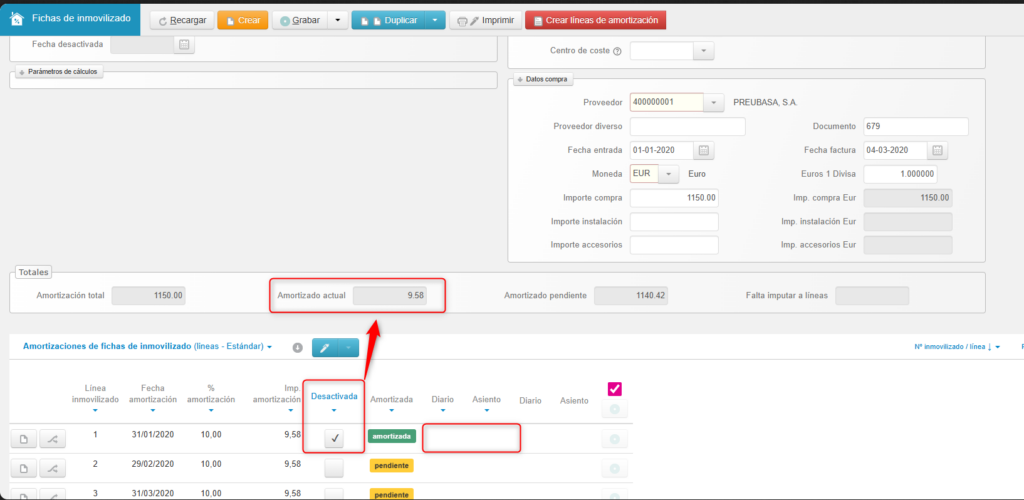The width and height of the screenshot is (1024, 500).
Task: Click the blue pencil edit button
Action: (326, 347)
